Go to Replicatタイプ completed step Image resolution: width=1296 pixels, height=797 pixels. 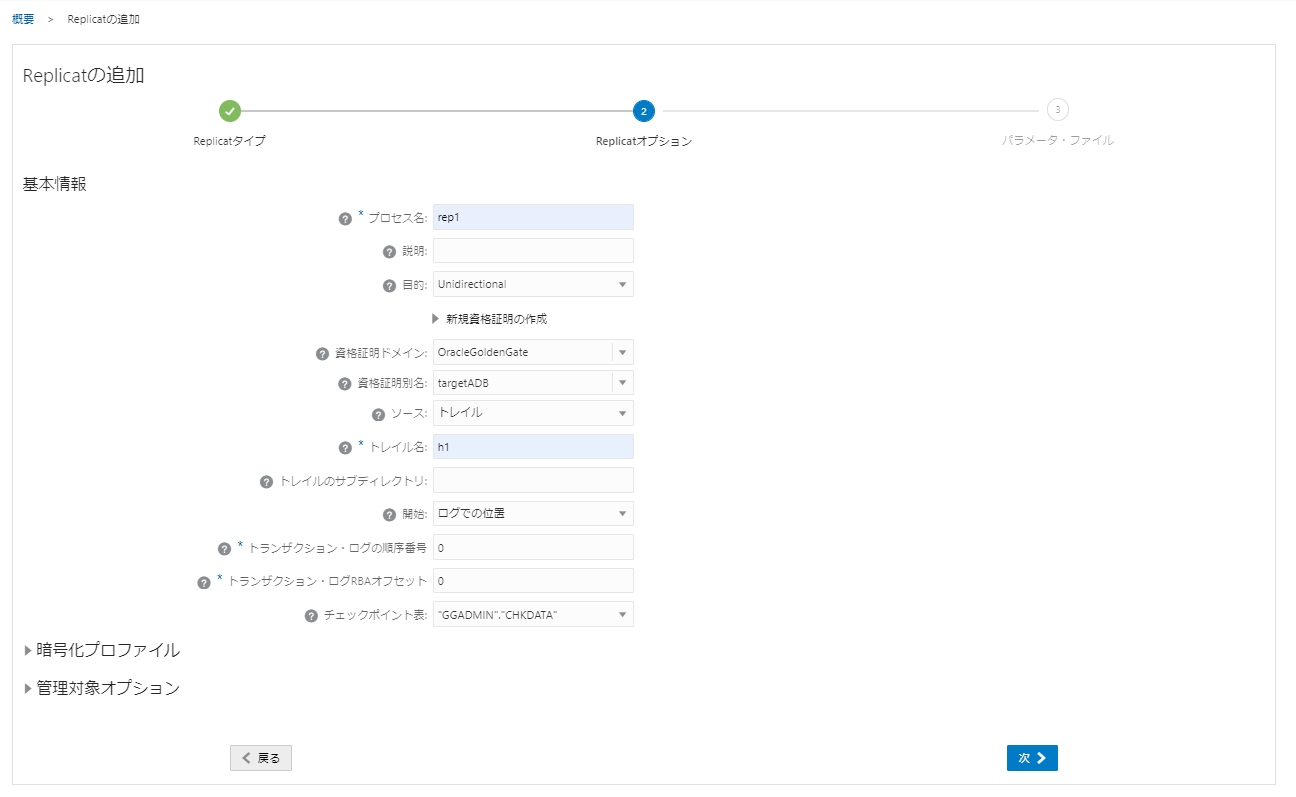(x=229, y=111)
